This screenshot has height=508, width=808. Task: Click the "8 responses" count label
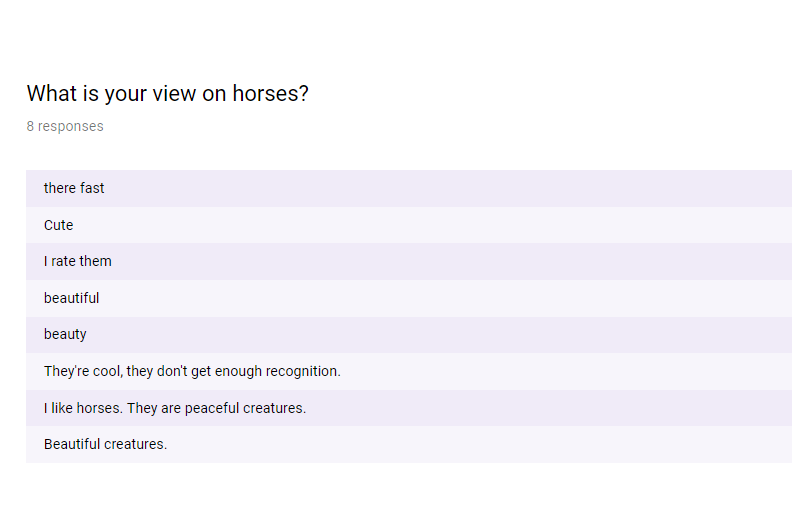click(65, 126)
